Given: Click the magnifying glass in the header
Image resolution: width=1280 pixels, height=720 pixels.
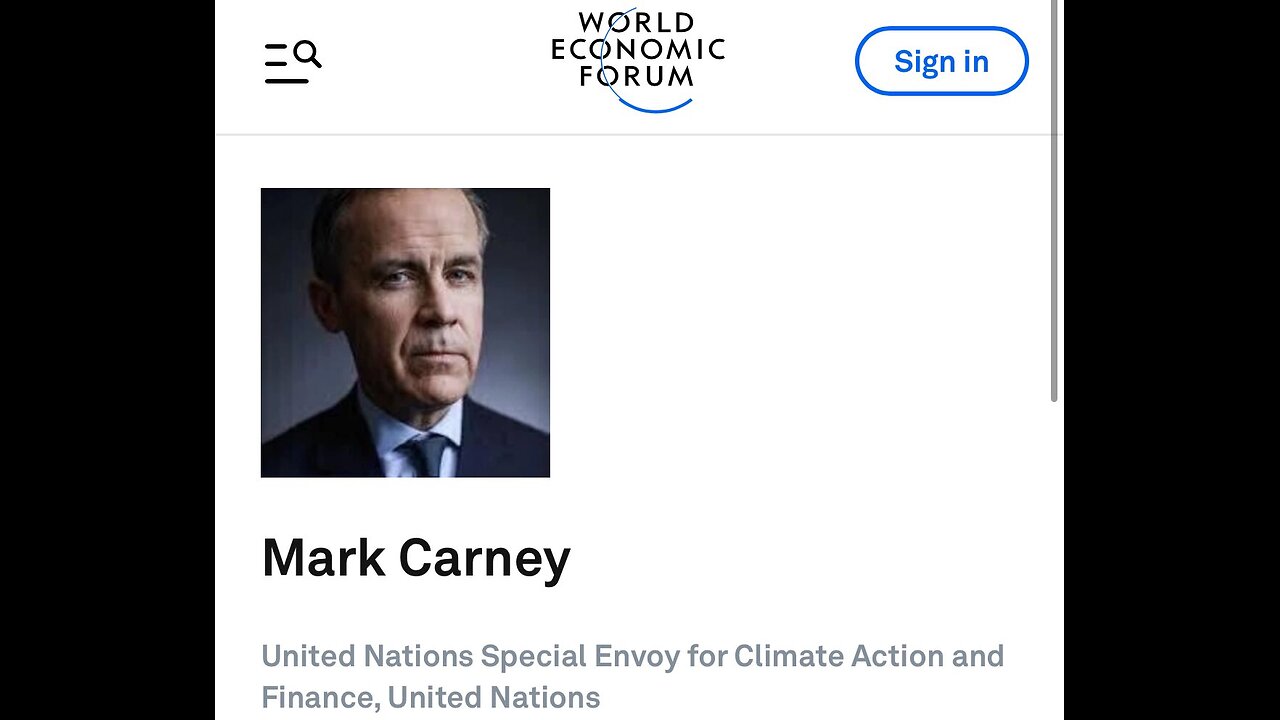Looking at the screenshot, I should (x=307, y=54).
